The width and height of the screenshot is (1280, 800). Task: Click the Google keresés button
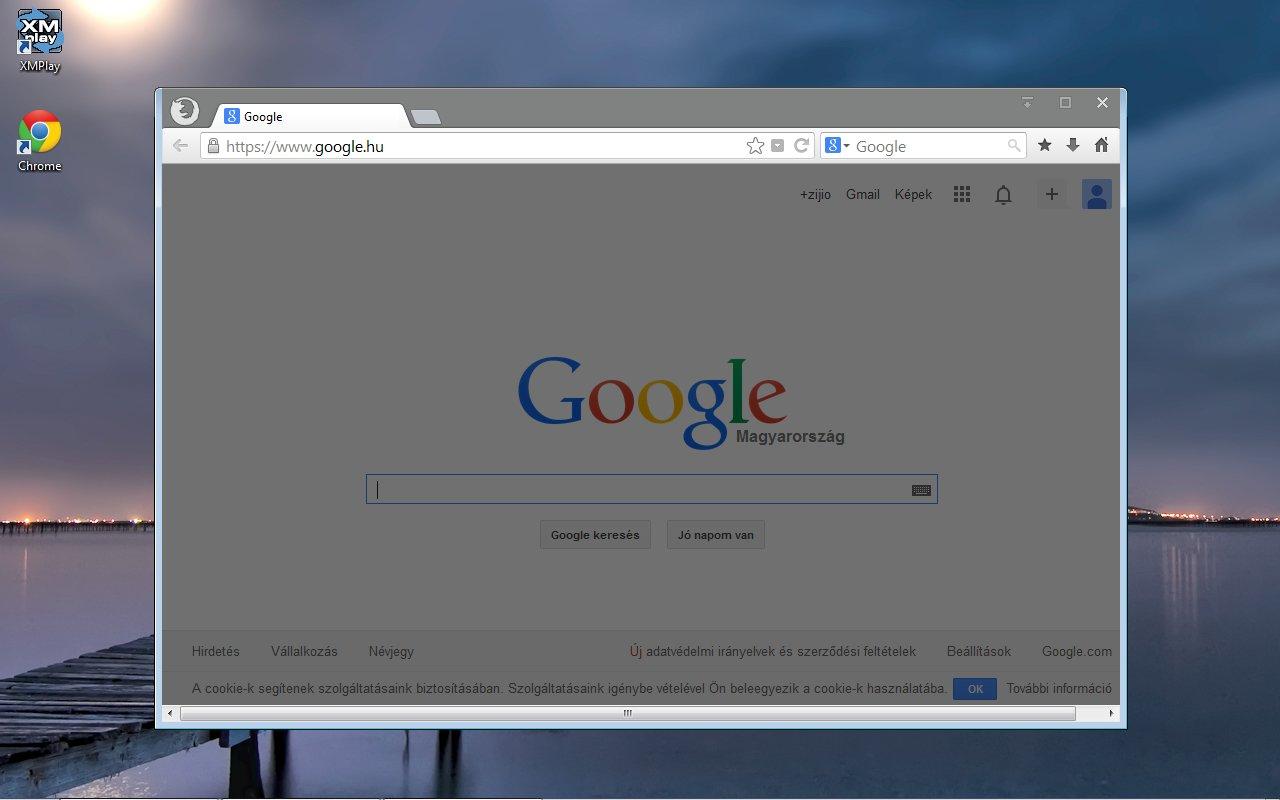tap(595, 535)
